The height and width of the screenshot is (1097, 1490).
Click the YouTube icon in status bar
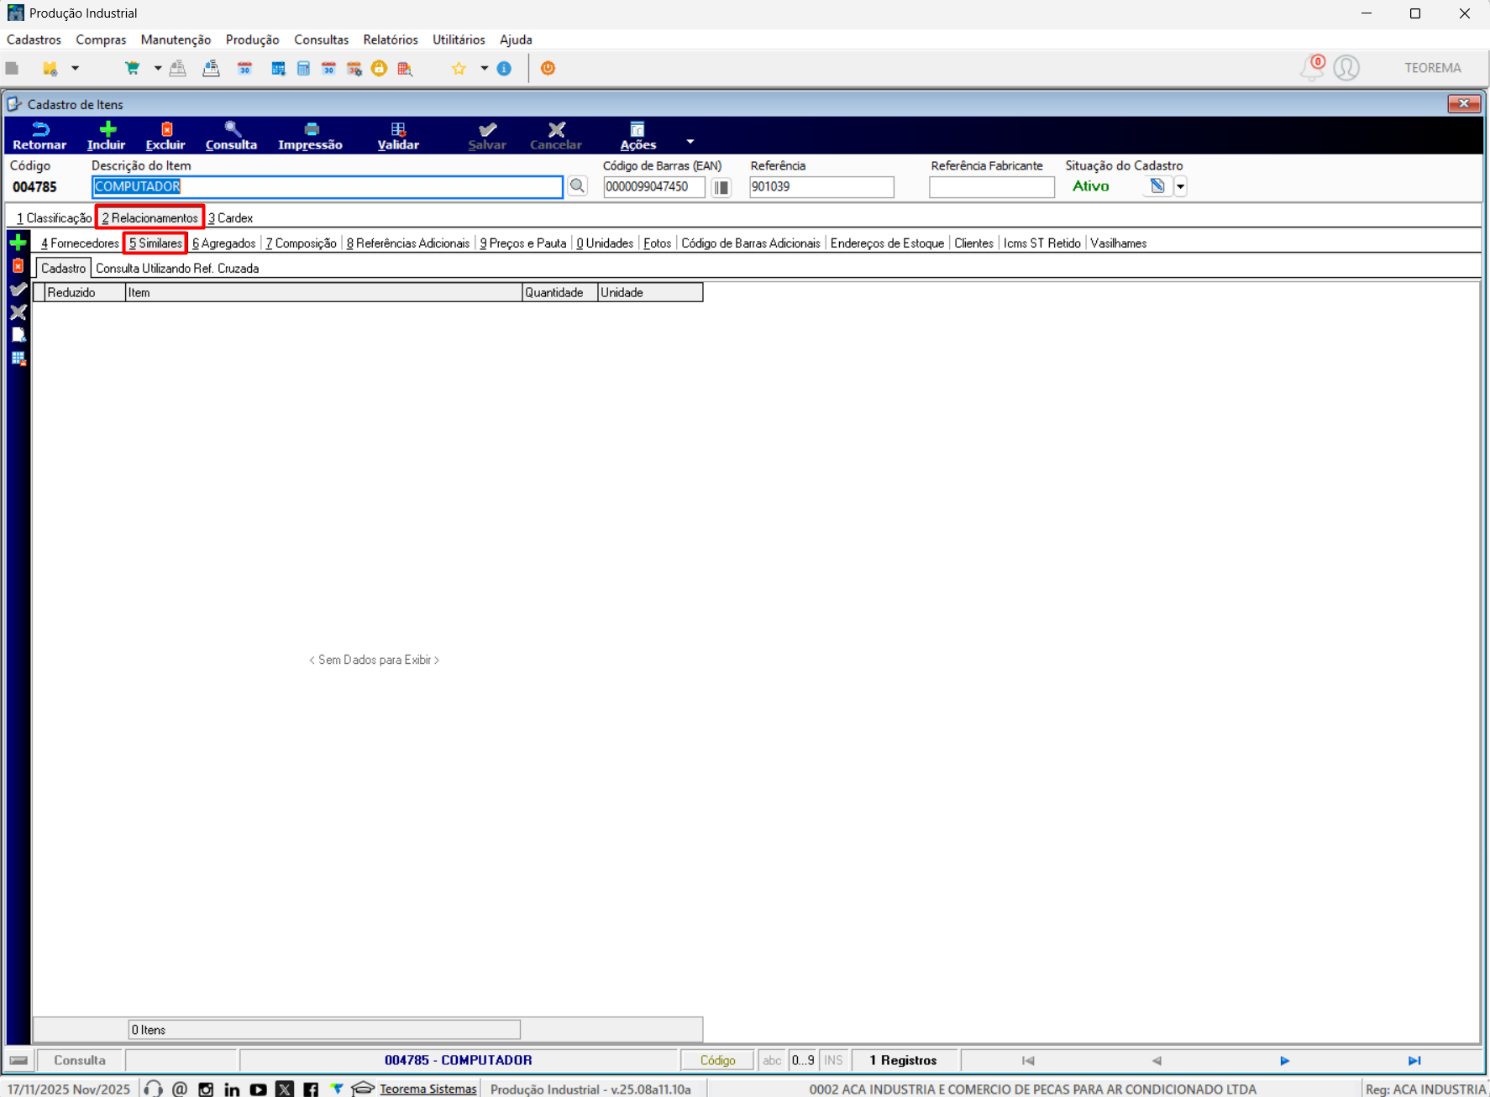tap(258, 1089)
